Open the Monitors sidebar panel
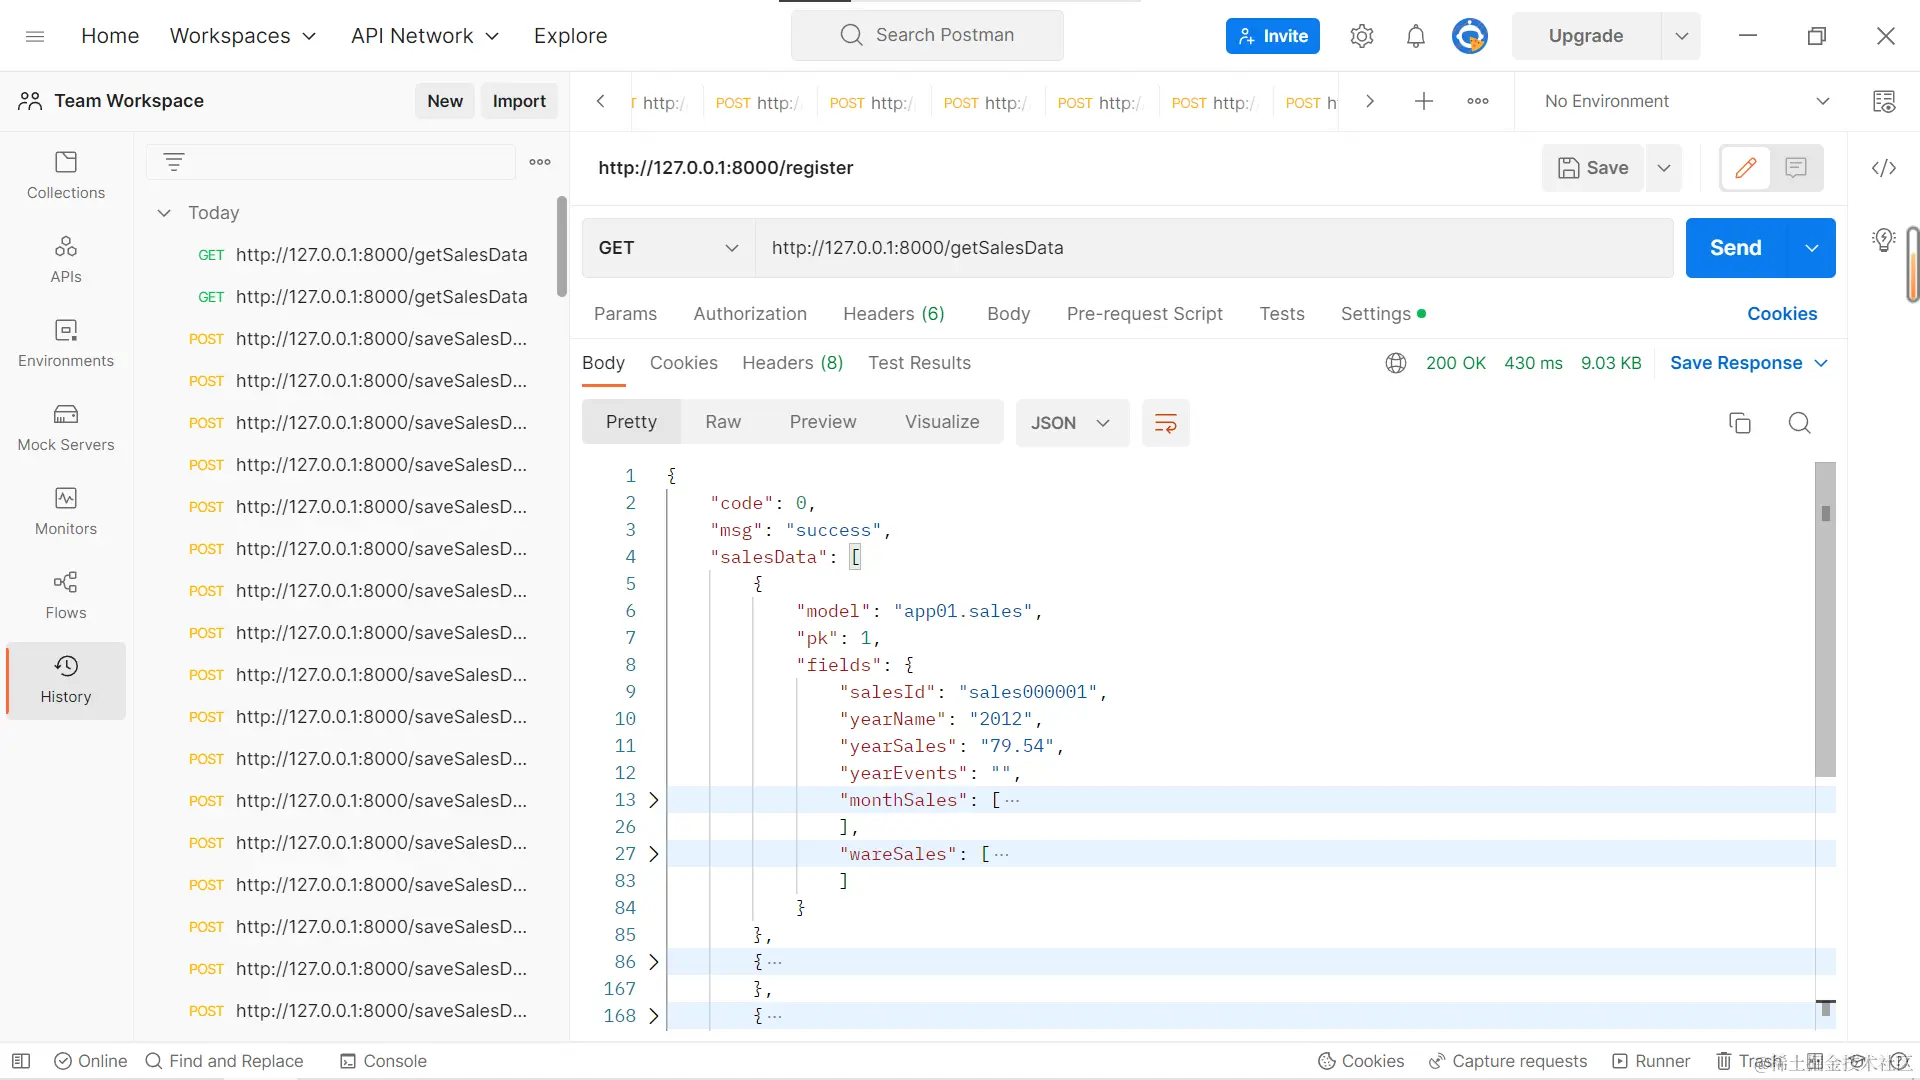1920x1080 pixels. (x=66, y=511)
